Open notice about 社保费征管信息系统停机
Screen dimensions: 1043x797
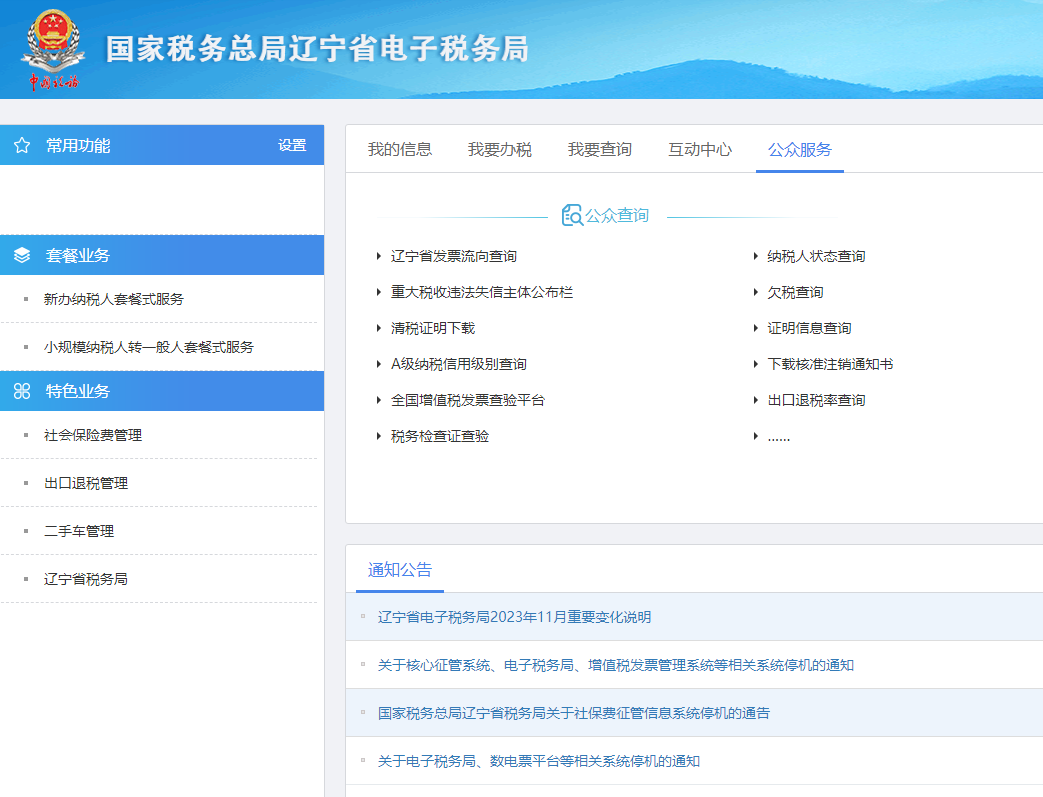573,713
